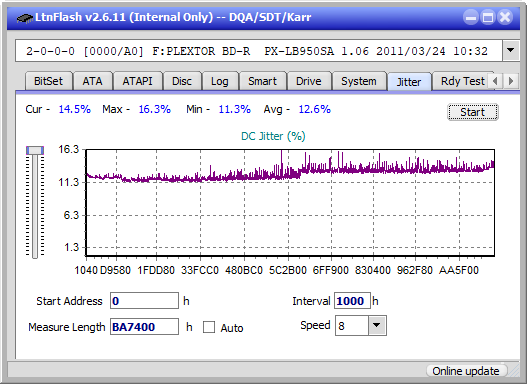
Task: Open the System tab
Action: (359, 81)
